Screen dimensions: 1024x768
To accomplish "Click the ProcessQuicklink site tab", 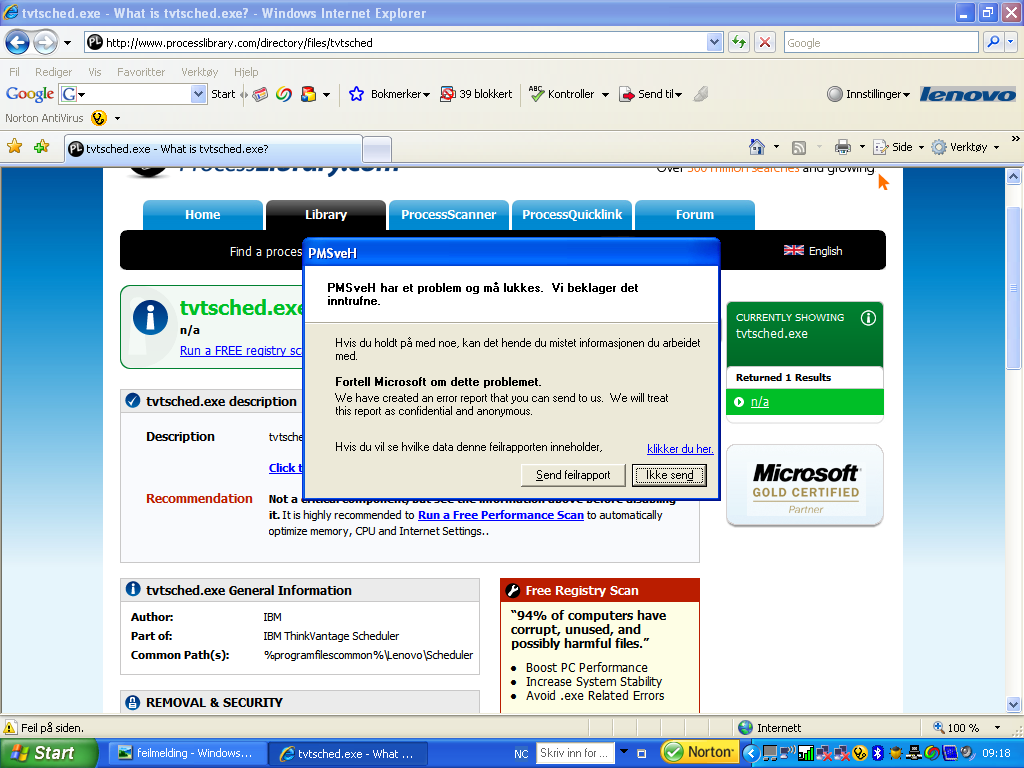I will (572, 215).
